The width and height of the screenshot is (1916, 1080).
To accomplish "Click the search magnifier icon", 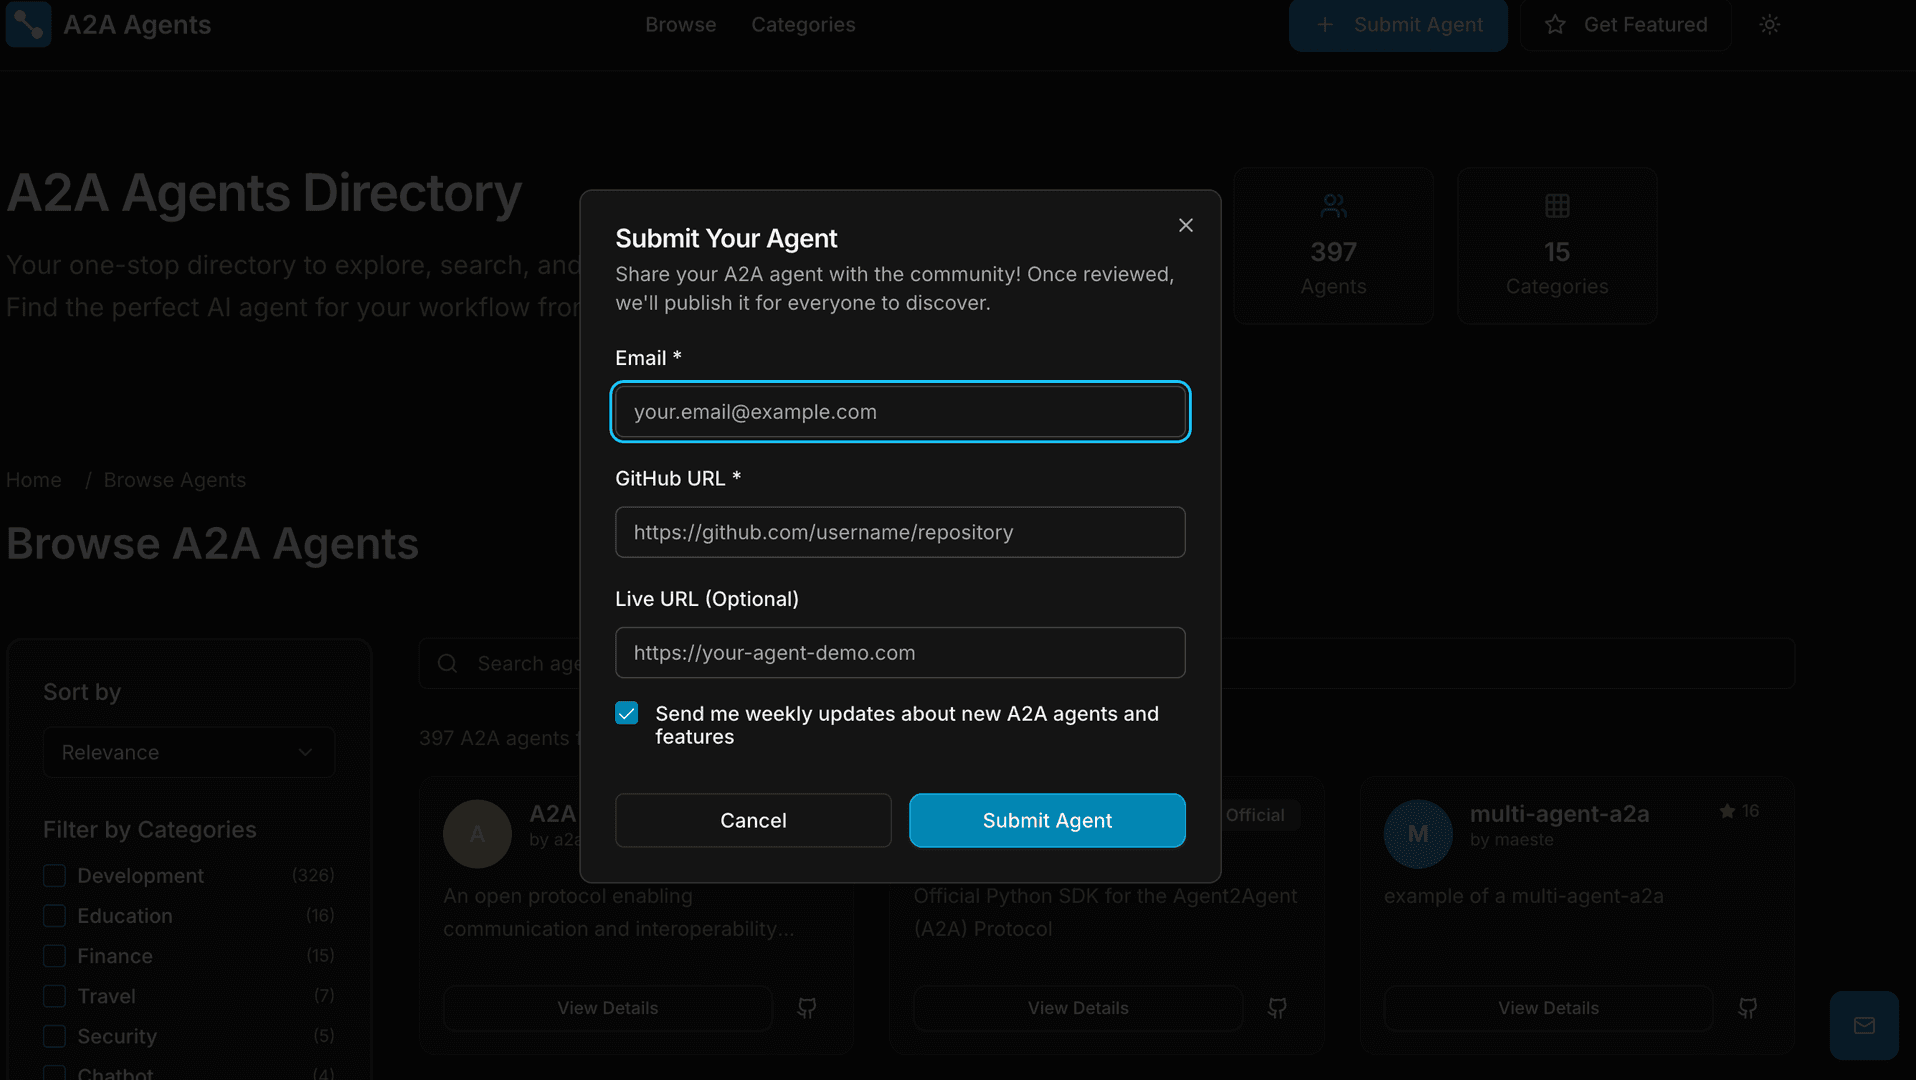I will [x=447, y=663].
